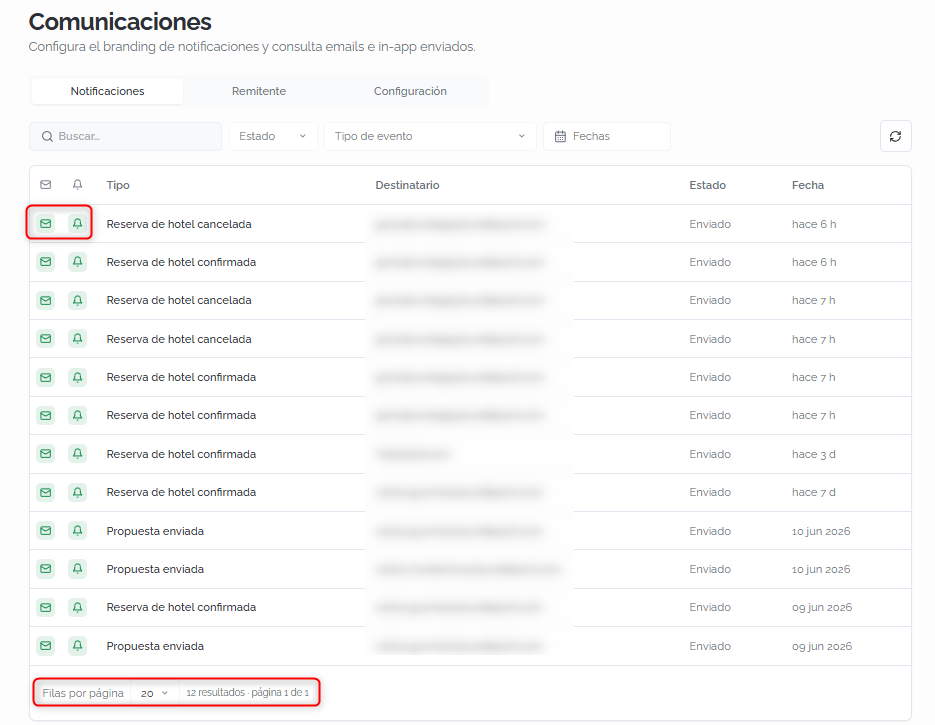Click the bell icon in table header
This screenshot has width=935, height=725.
[78, 185]
